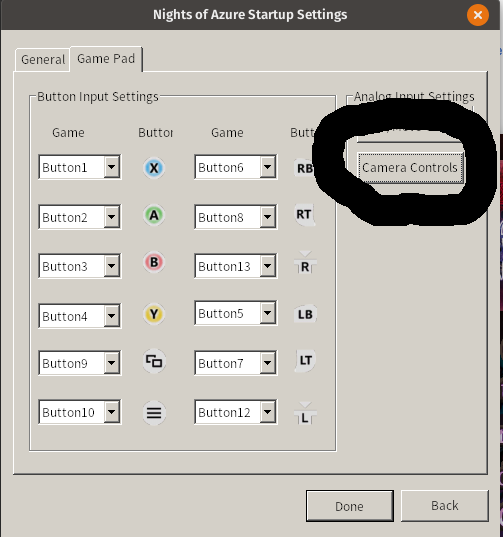Expand the Button7 combo box arrow
The height and width of the screenshot is (537, 503).
coord(268,363)
